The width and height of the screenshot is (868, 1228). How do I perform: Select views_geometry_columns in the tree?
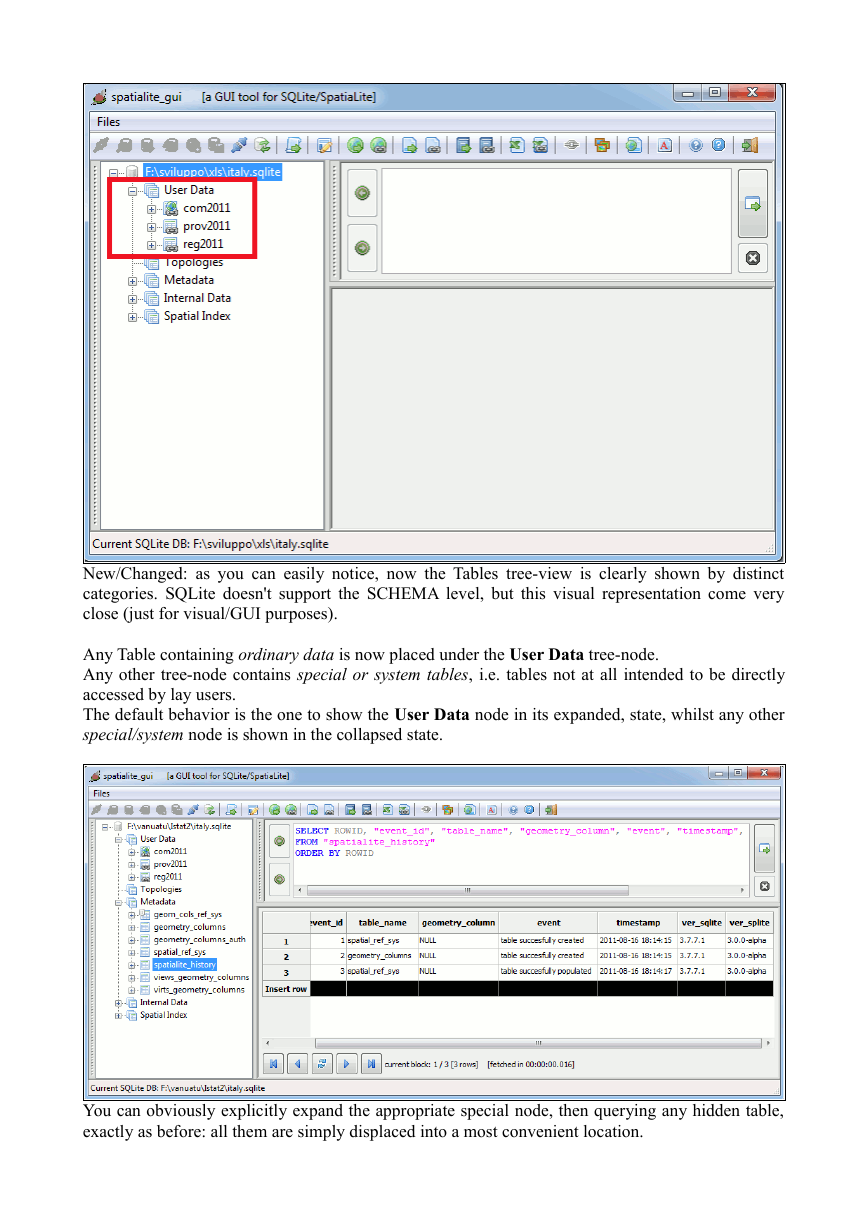[201, 977]
